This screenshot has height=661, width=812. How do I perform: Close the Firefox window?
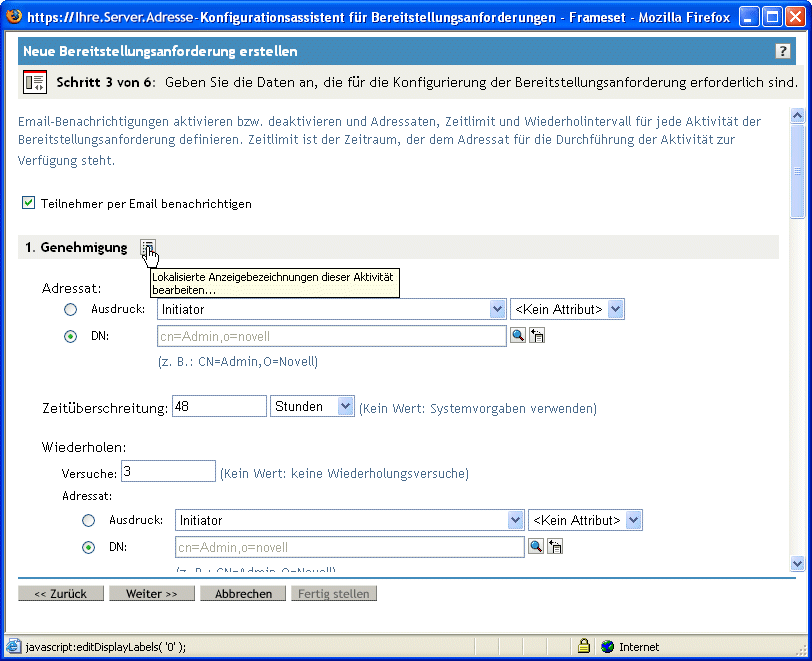796,17
